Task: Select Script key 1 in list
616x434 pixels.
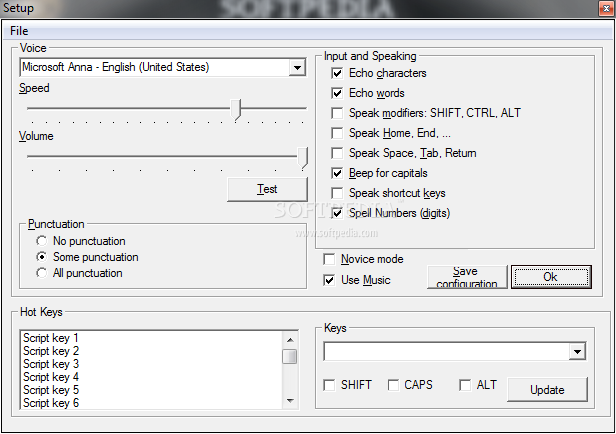Action: [151, 338]
